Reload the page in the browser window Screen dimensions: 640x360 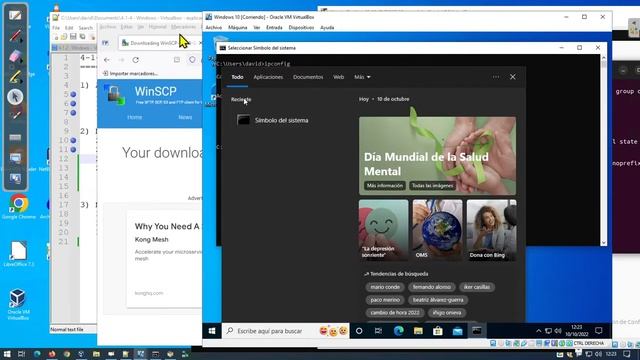(136, 60)
